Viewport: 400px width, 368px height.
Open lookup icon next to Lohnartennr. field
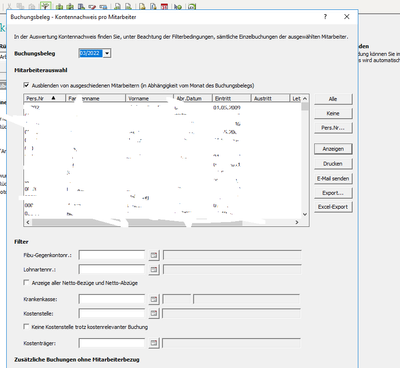tap(154, 269)
